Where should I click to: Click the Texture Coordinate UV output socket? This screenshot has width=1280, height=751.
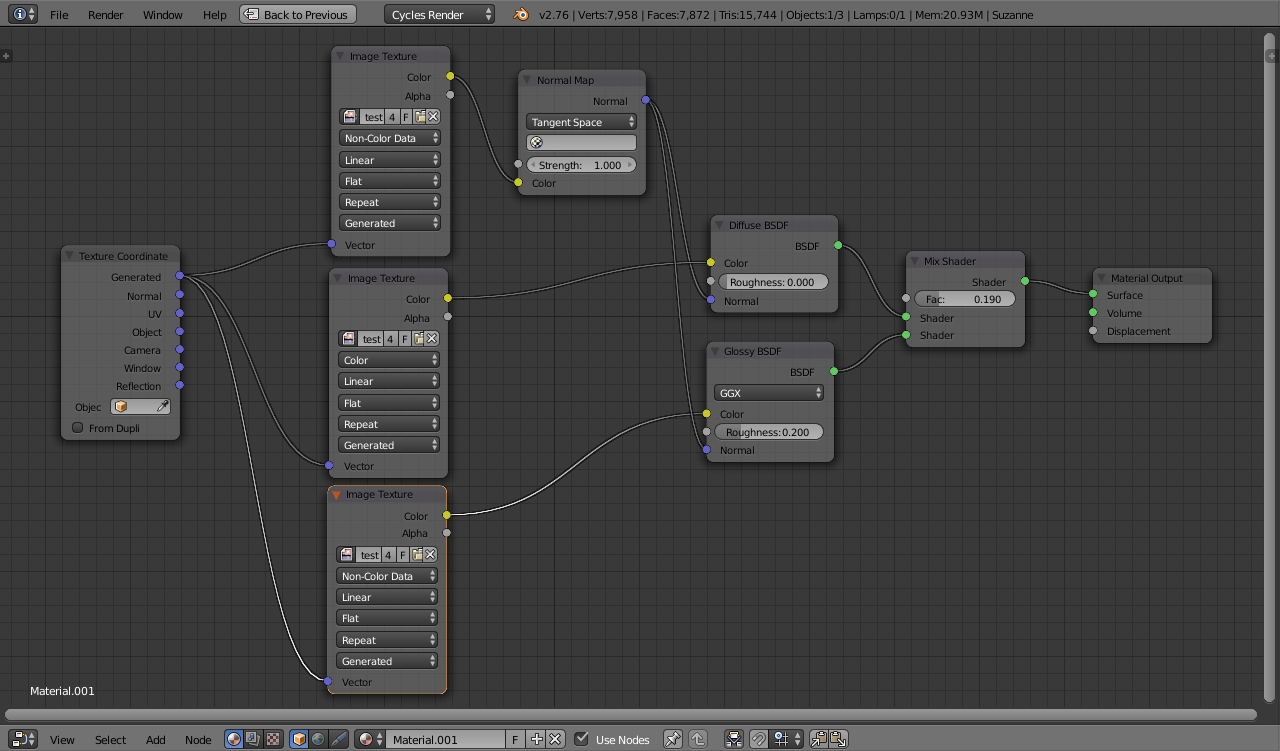click(x=180, y=314)
